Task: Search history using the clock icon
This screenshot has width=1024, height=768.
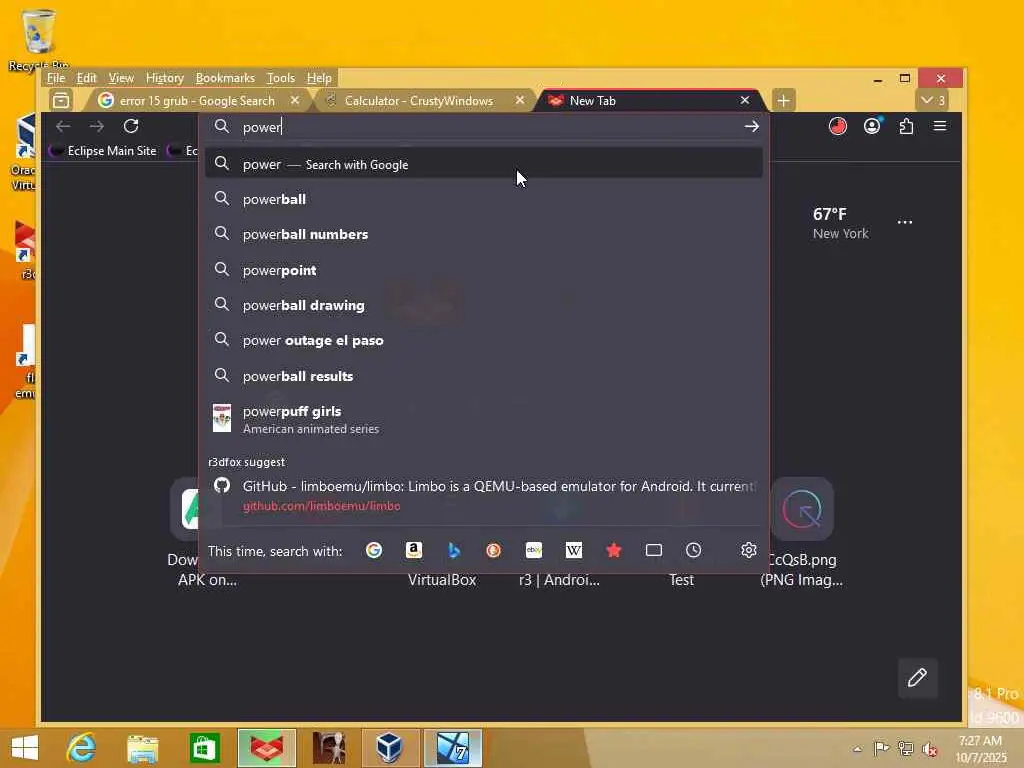Action: [694, 551]
